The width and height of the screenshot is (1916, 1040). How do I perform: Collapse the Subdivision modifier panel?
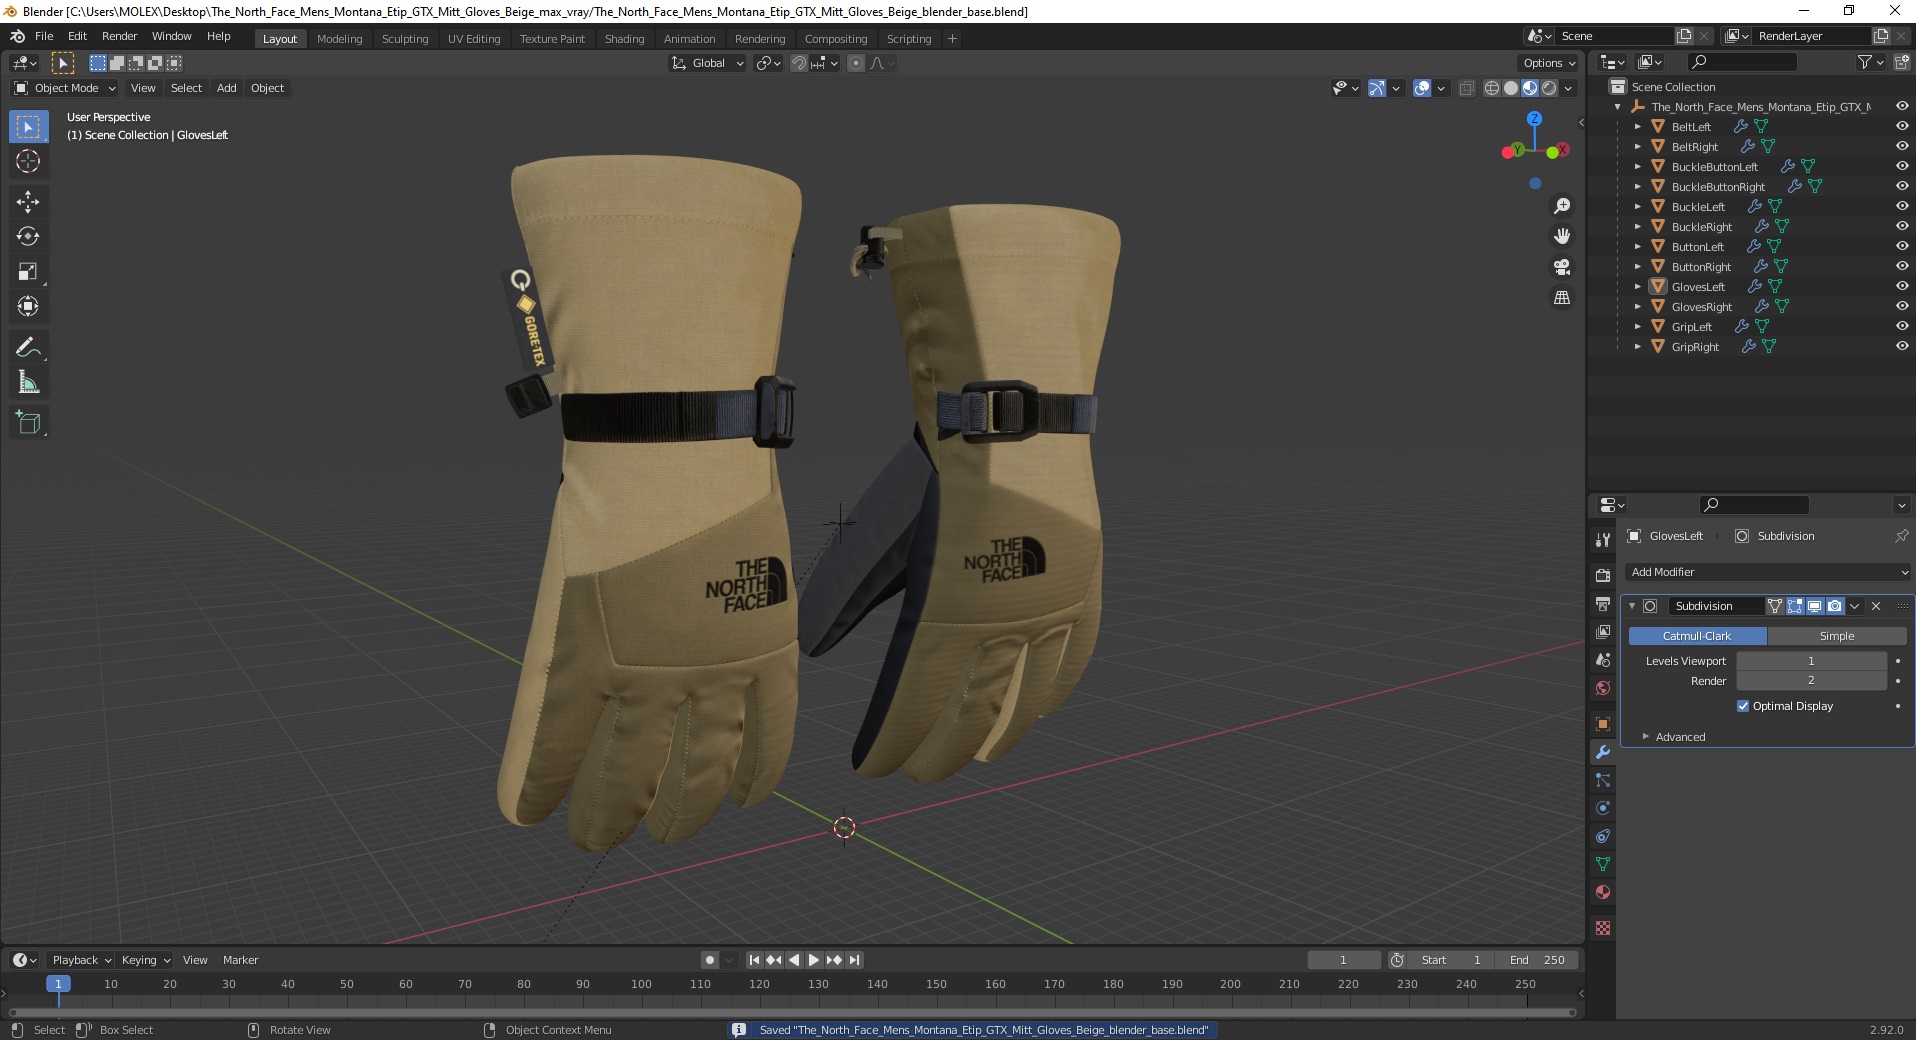click(1632, 606)
